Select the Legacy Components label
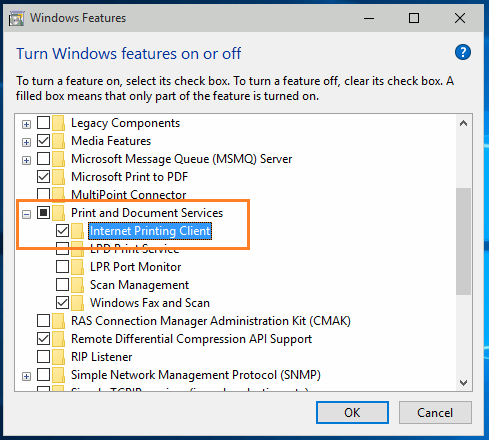489x440 pixels. tap(125, 123)
